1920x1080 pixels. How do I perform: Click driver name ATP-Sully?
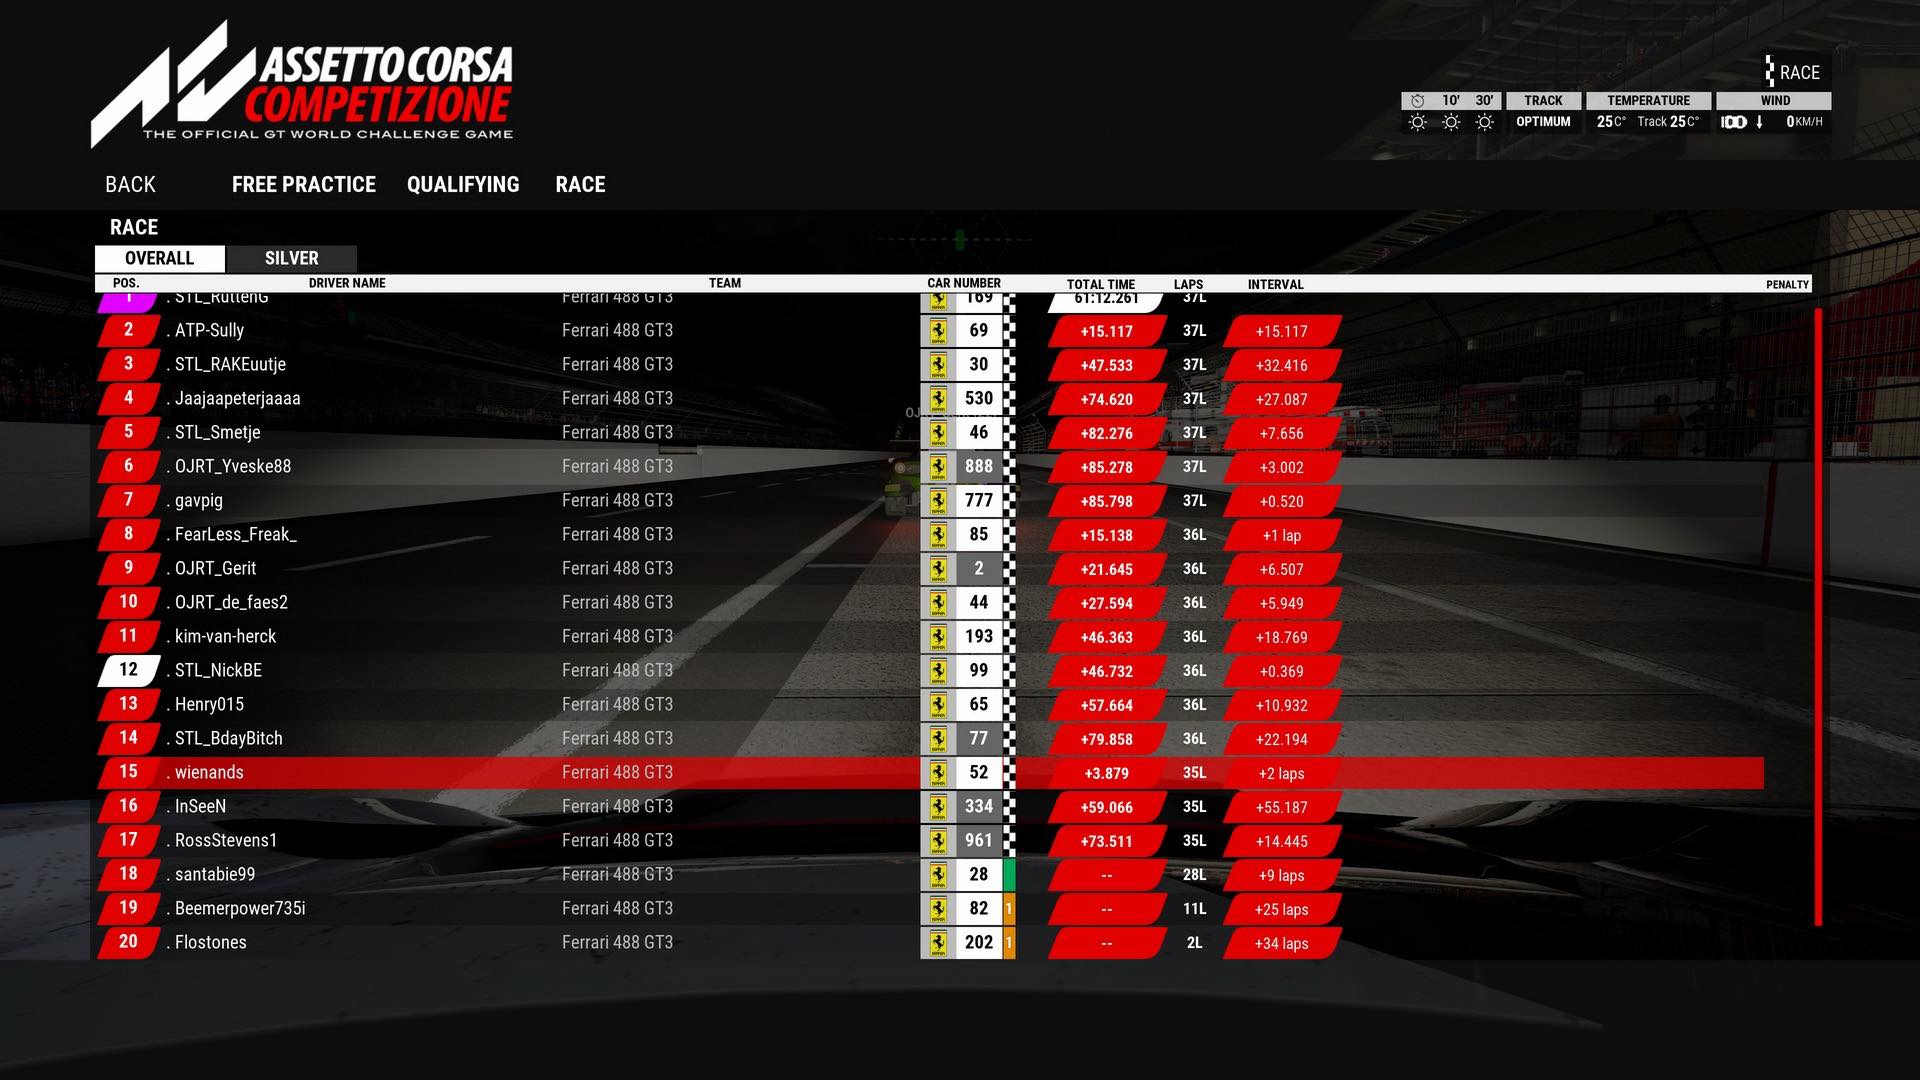pyautogui.click(x=209, y=331)
